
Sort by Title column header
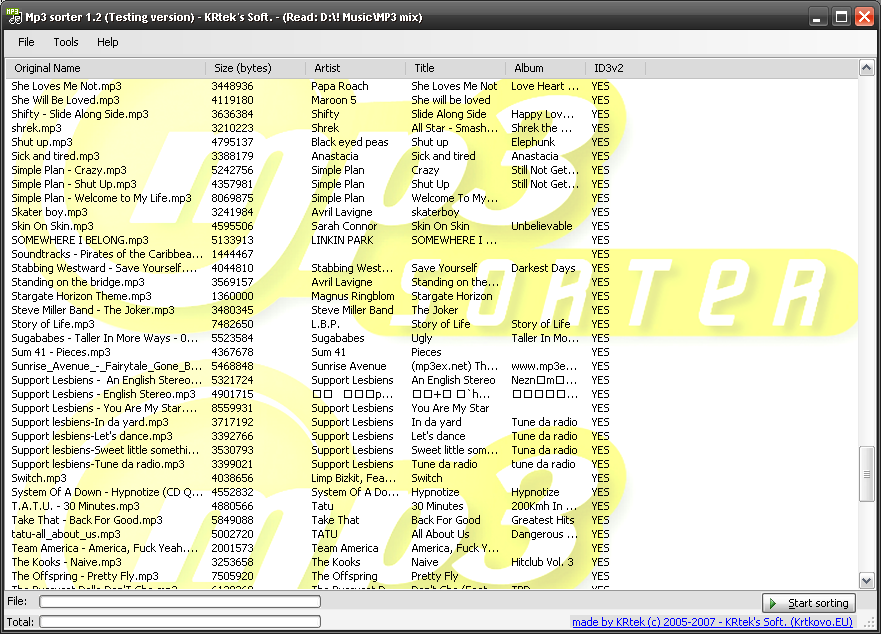click(456, 68)
